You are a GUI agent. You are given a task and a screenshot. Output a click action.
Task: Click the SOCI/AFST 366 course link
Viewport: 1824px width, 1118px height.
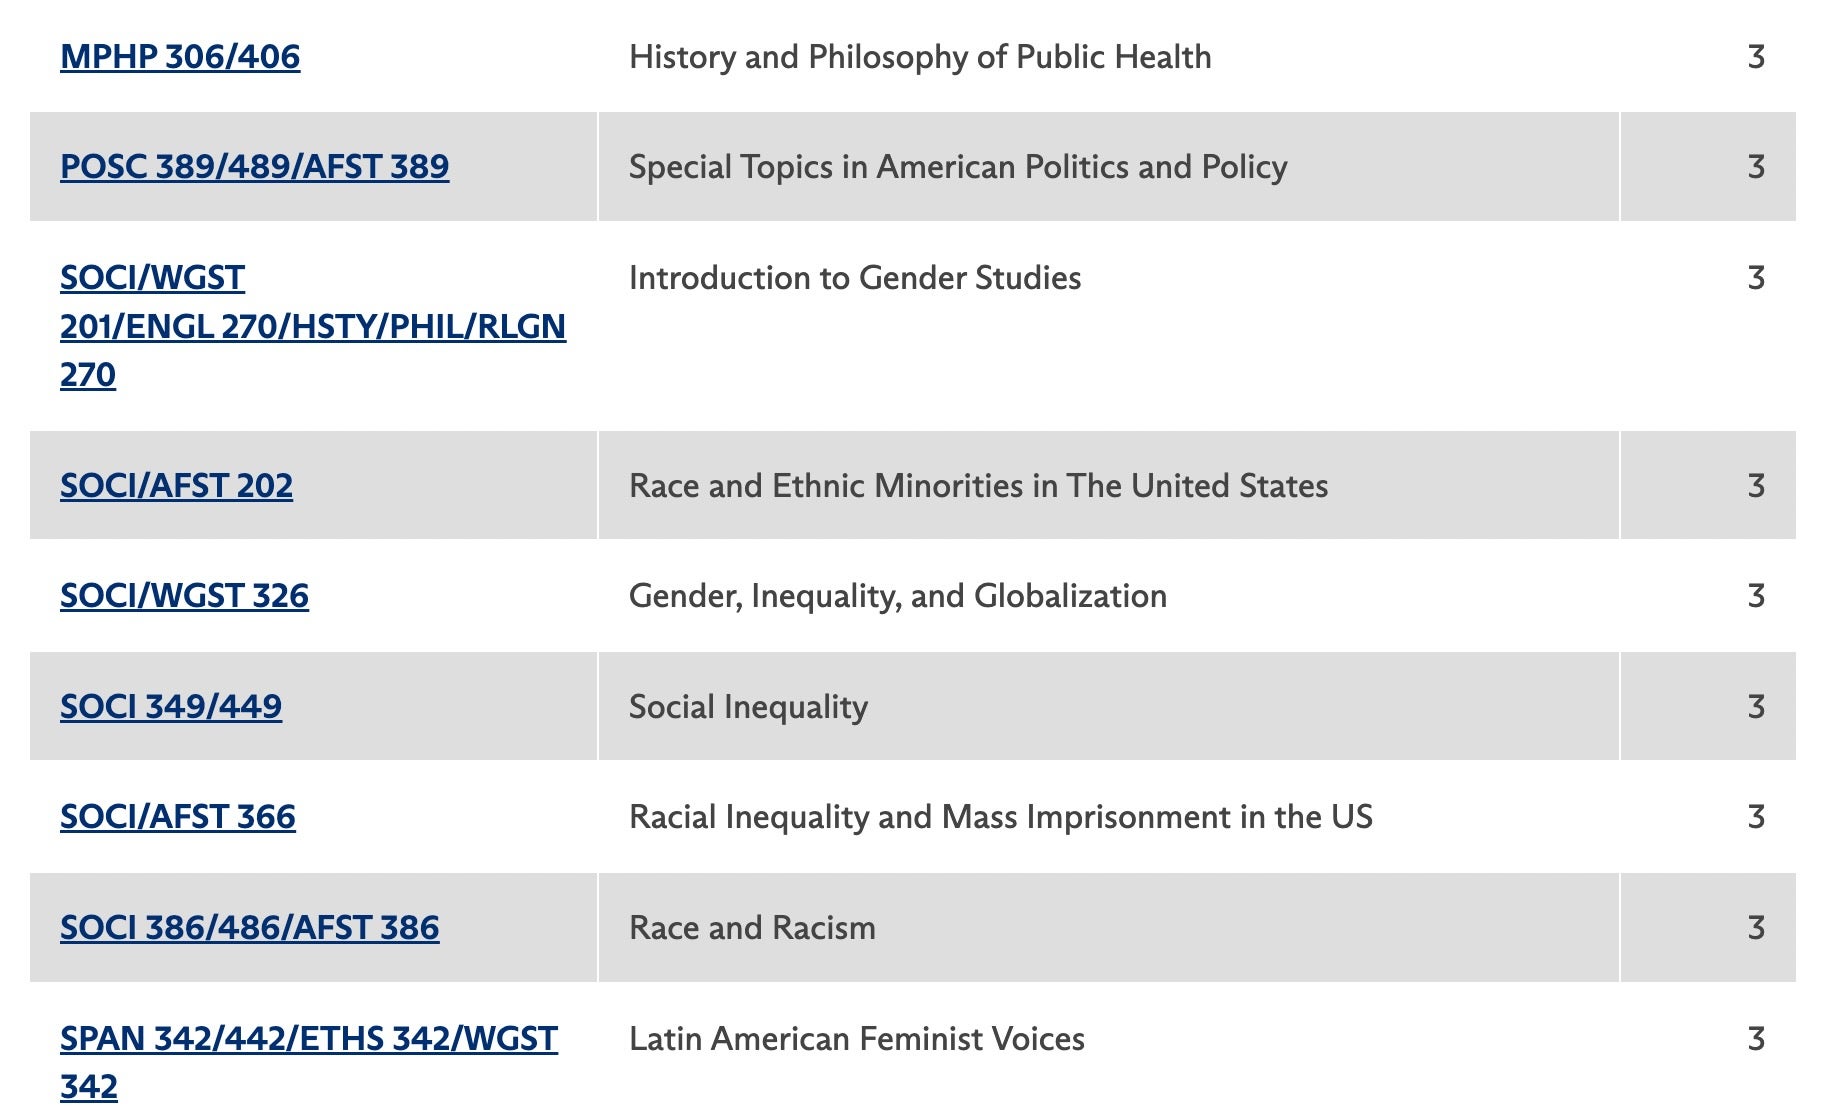(178, 817)
